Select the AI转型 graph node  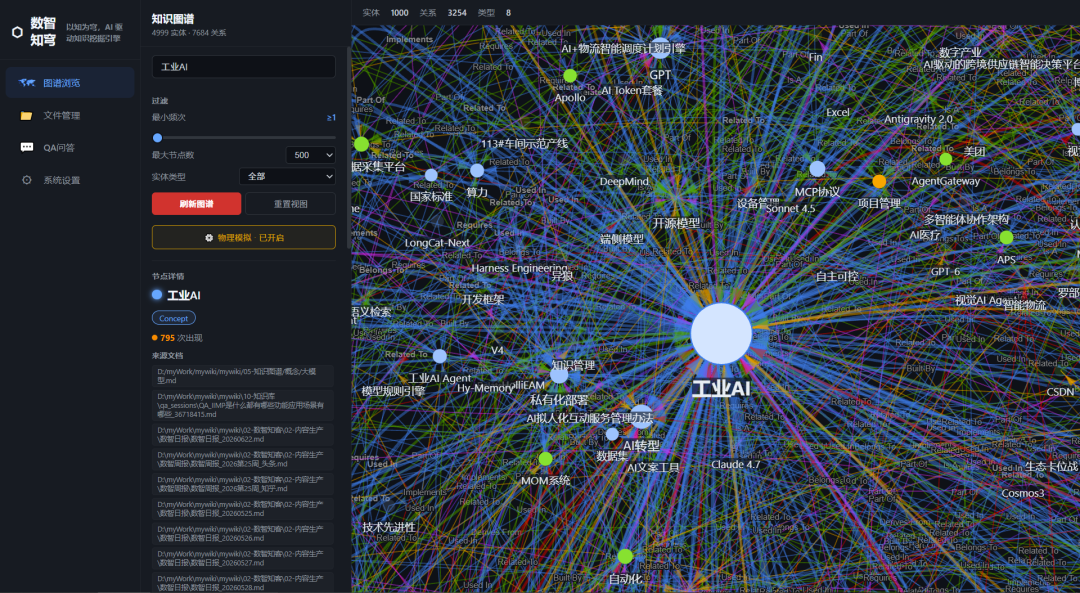(x=641, y=417)
